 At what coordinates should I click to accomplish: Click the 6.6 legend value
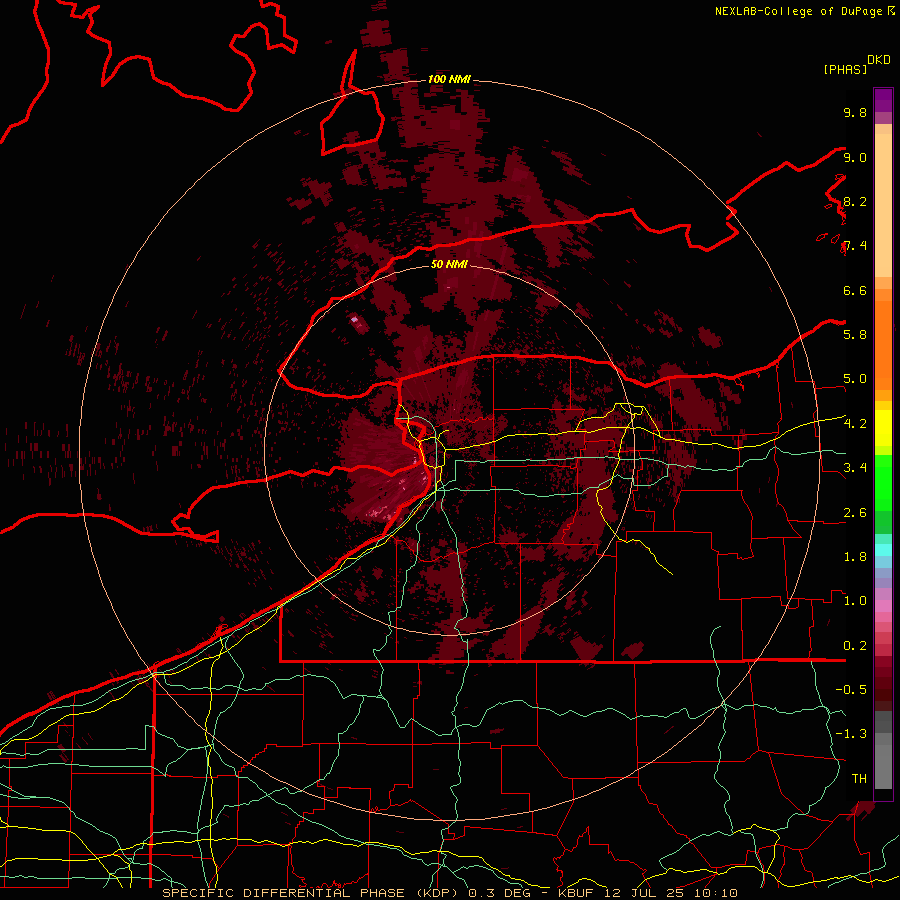point(855,290)
